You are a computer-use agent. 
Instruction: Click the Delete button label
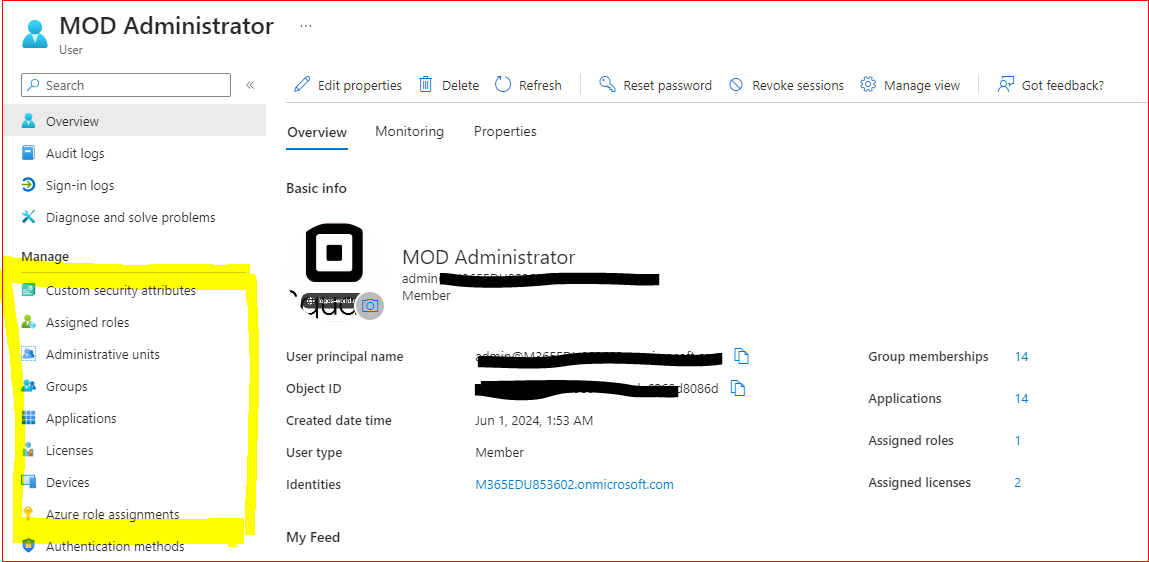tap(460, 86)
